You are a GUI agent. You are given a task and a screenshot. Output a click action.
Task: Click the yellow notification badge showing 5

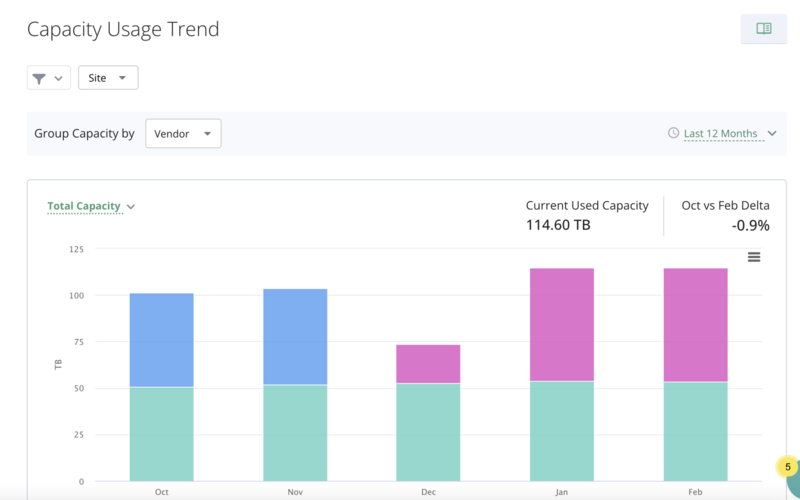(788, 467)
